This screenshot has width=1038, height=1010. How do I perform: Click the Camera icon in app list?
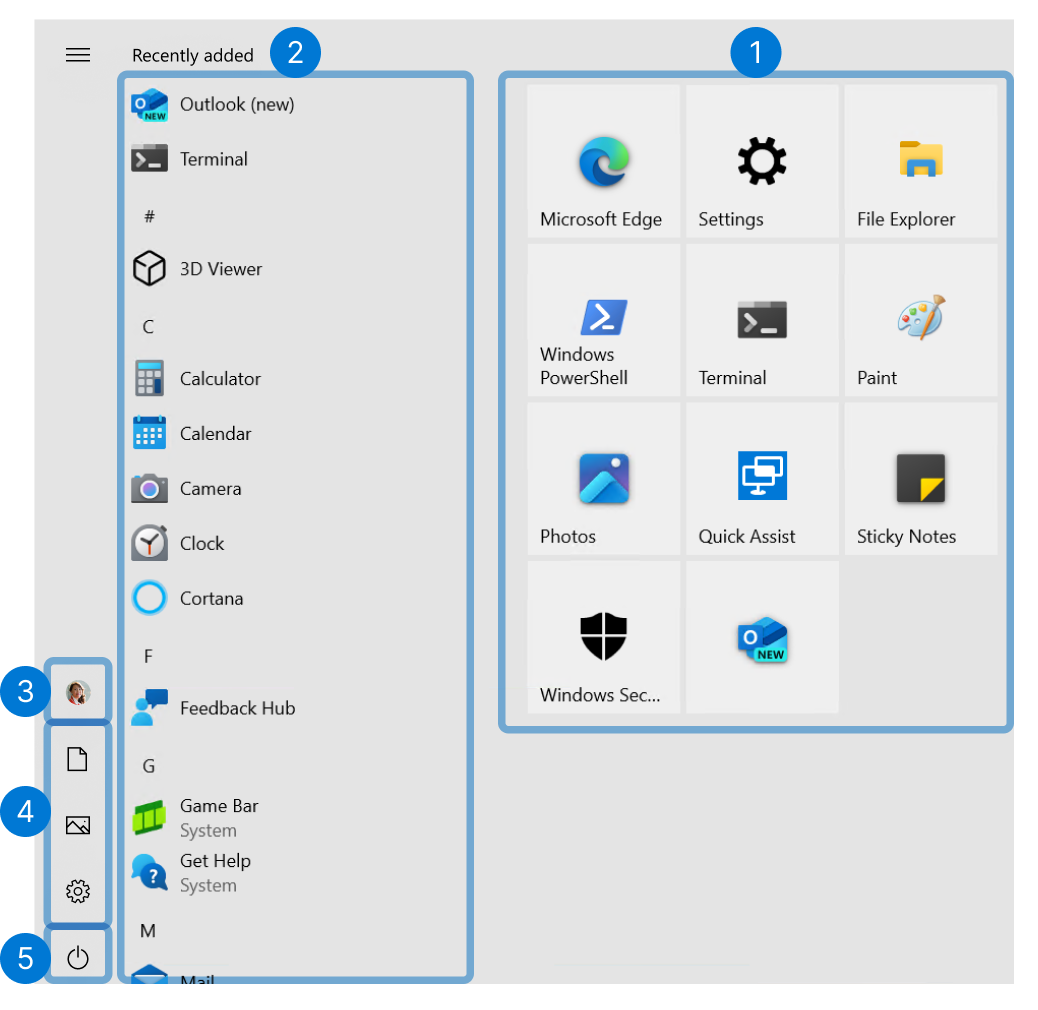pyautogui.click(x=150, y=488)
